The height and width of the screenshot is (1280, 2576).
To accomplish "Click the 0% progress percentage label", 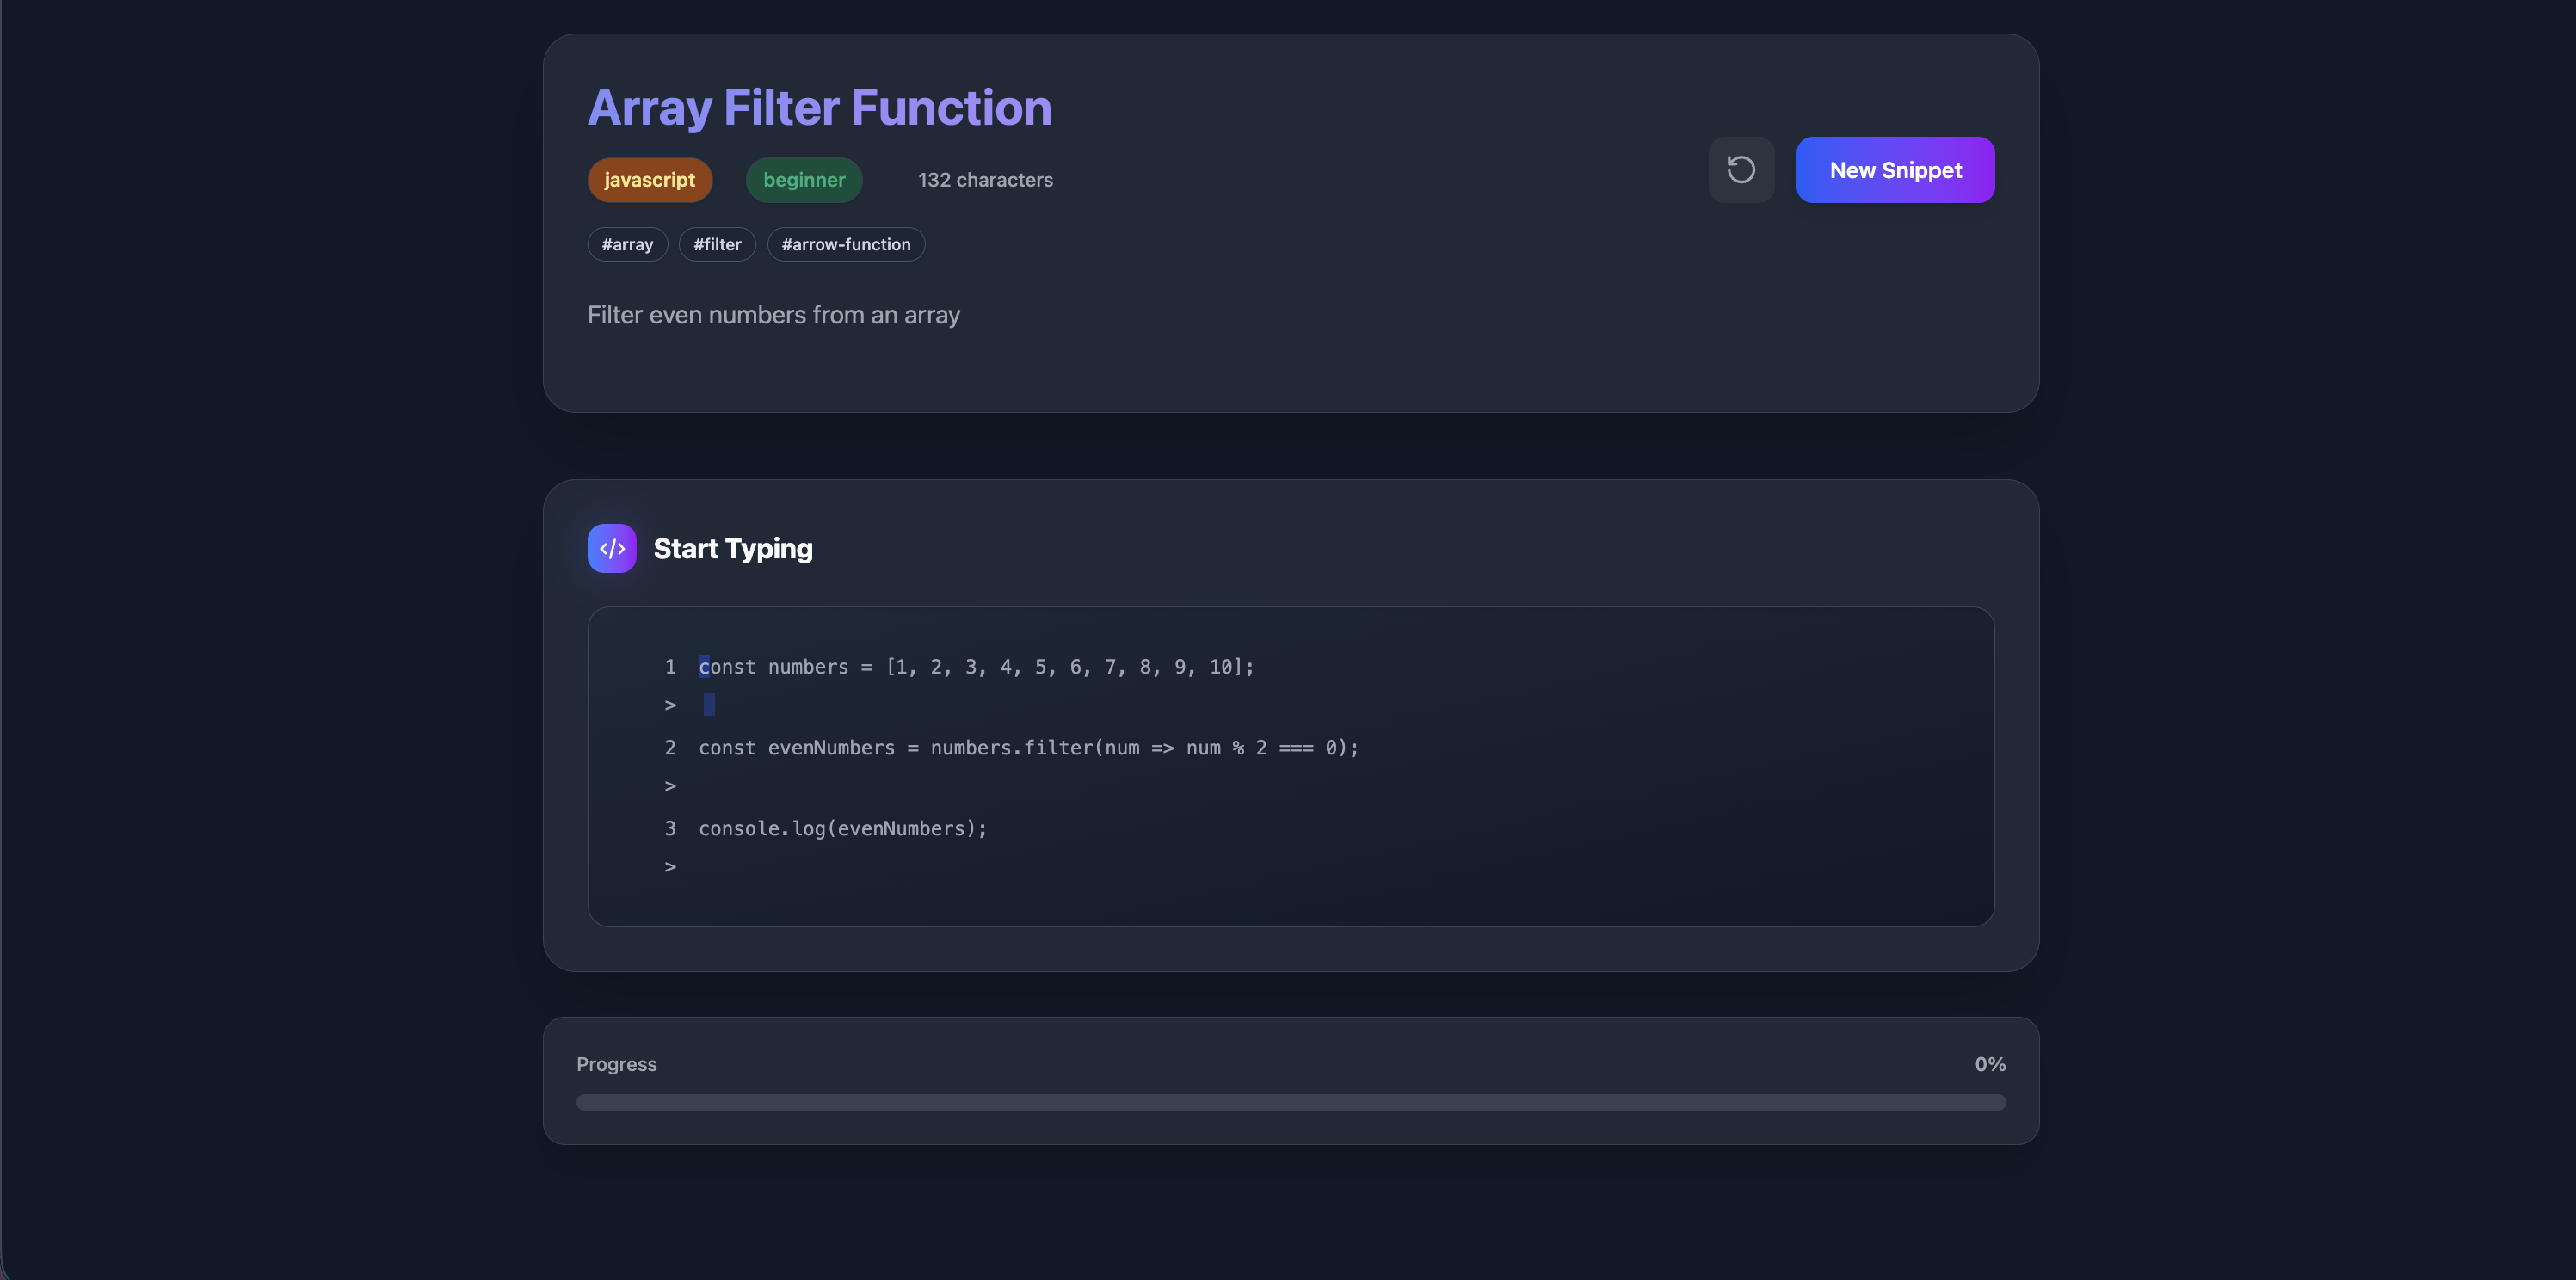I will (1989, 1064).
